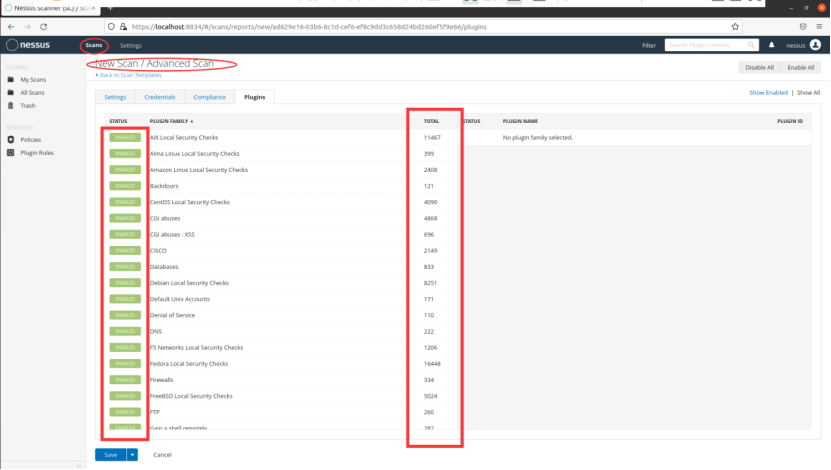Open the browser hamburger menu
This screenshot has width=831, height=470.
click(819, 26)
